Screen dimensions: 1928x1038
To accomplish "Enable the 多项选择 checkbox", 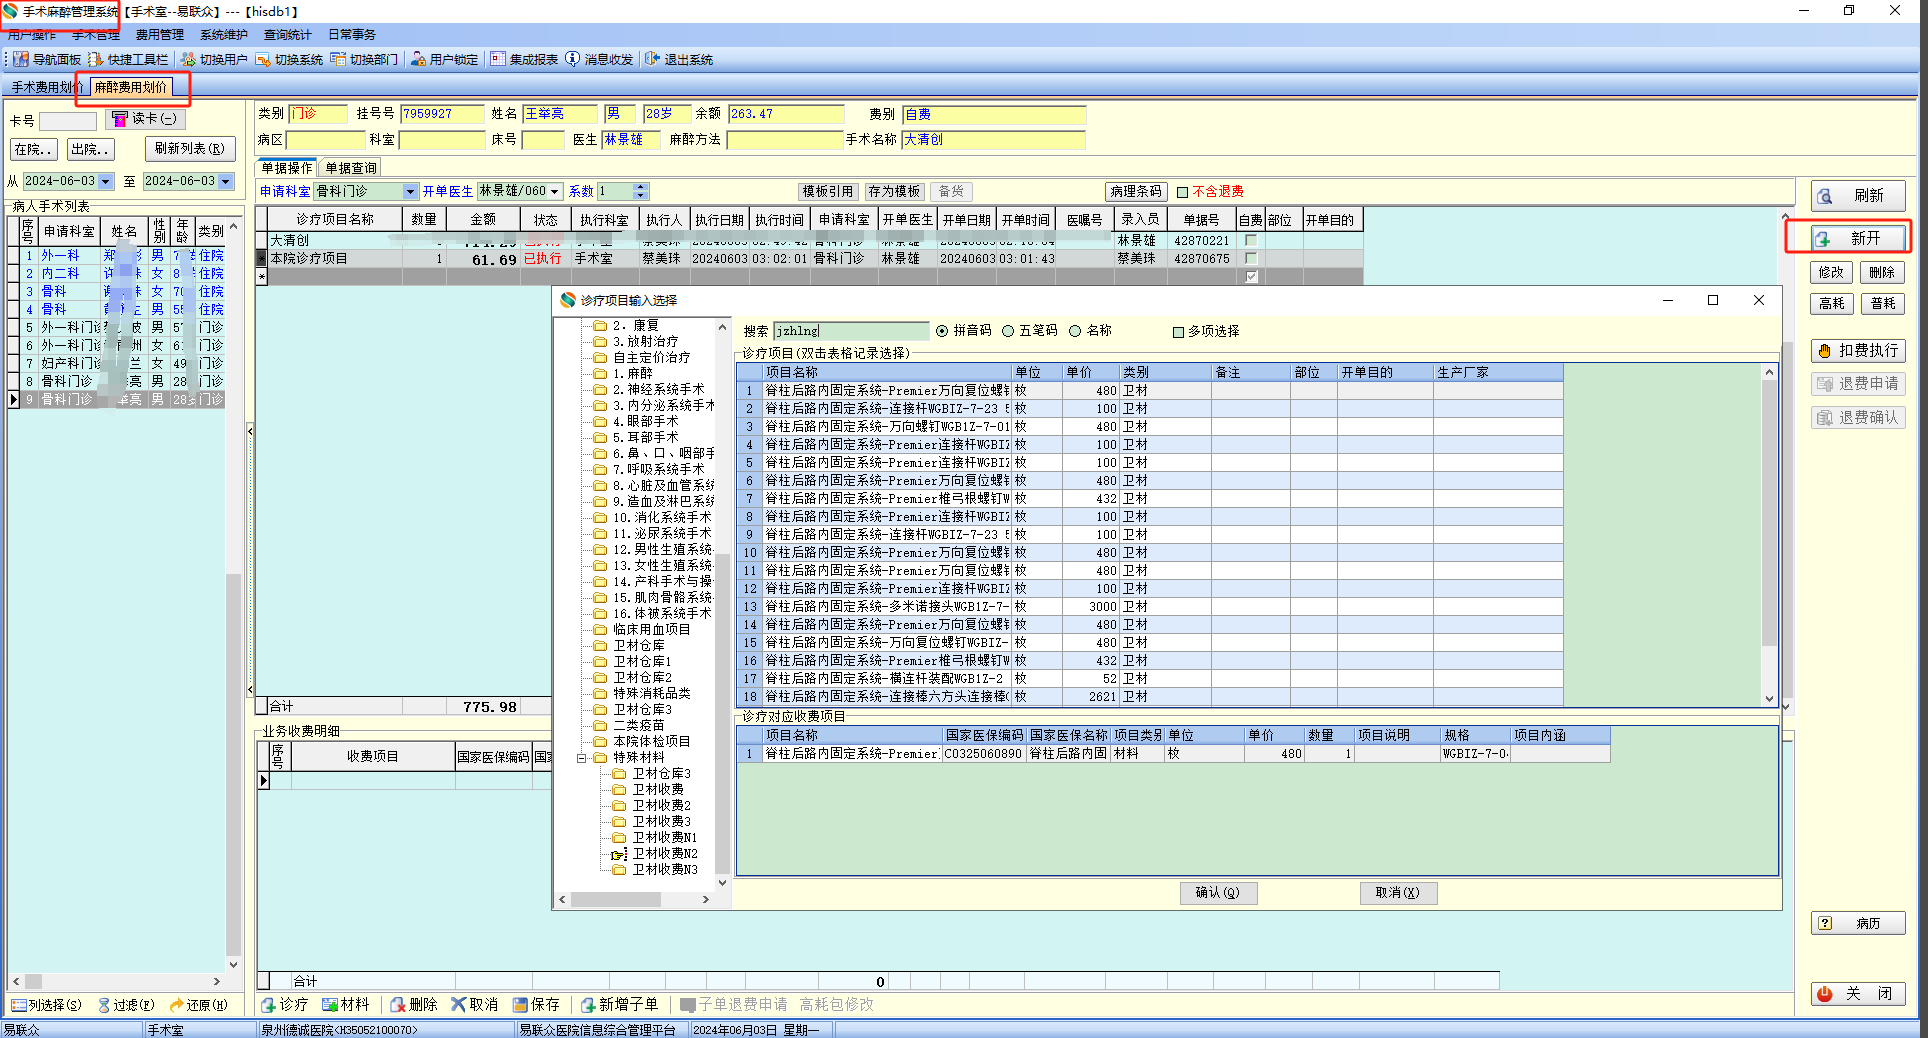I will [1178, 332].
